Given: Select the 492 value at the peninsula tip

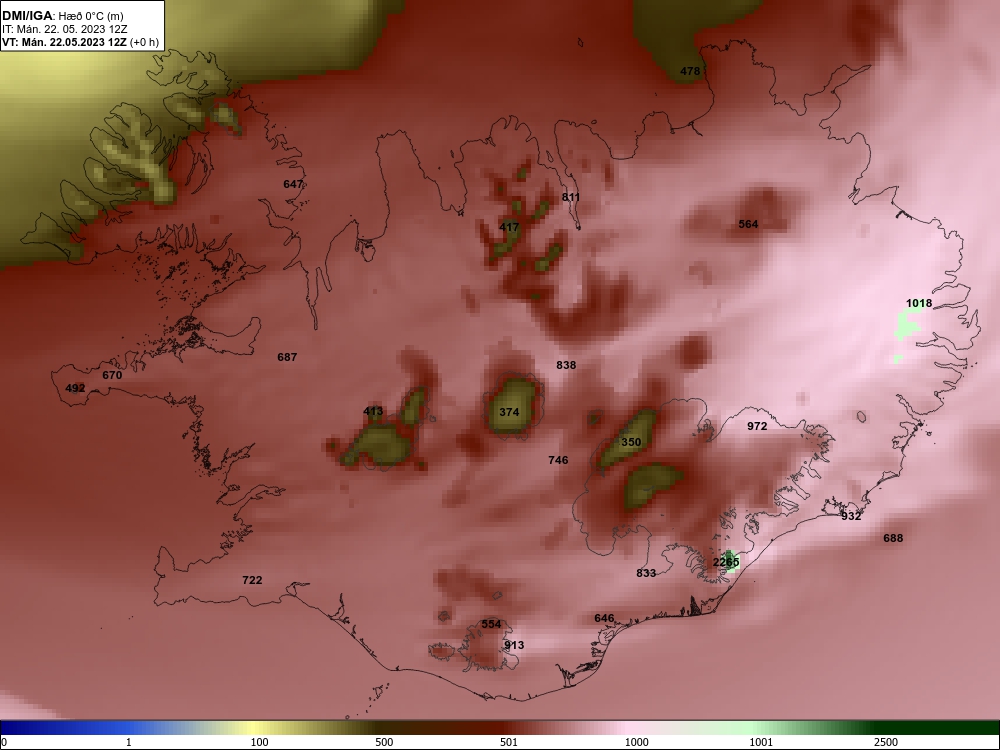Looking at the screenshot, I should tap(75, 388).
